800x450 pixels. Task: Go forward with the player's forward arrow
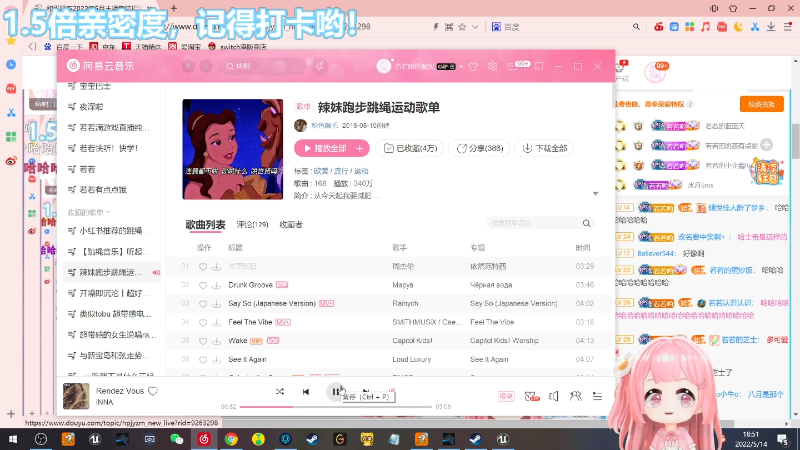[x=206, y=66]
